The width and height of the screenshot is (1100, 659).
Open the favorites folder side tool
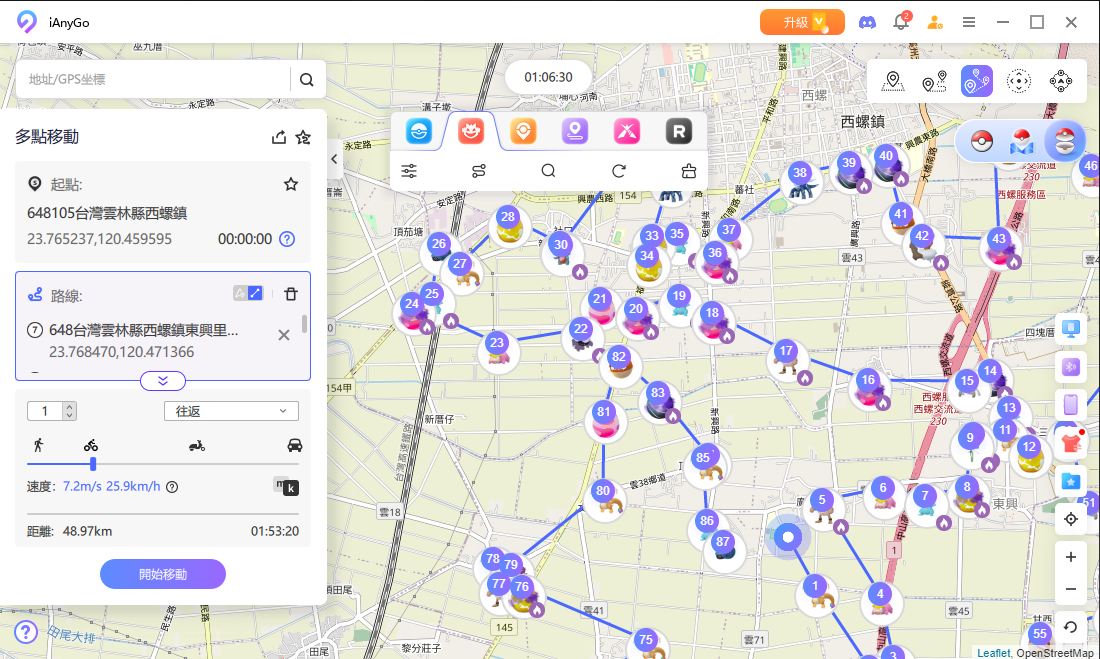(1071, 481)
